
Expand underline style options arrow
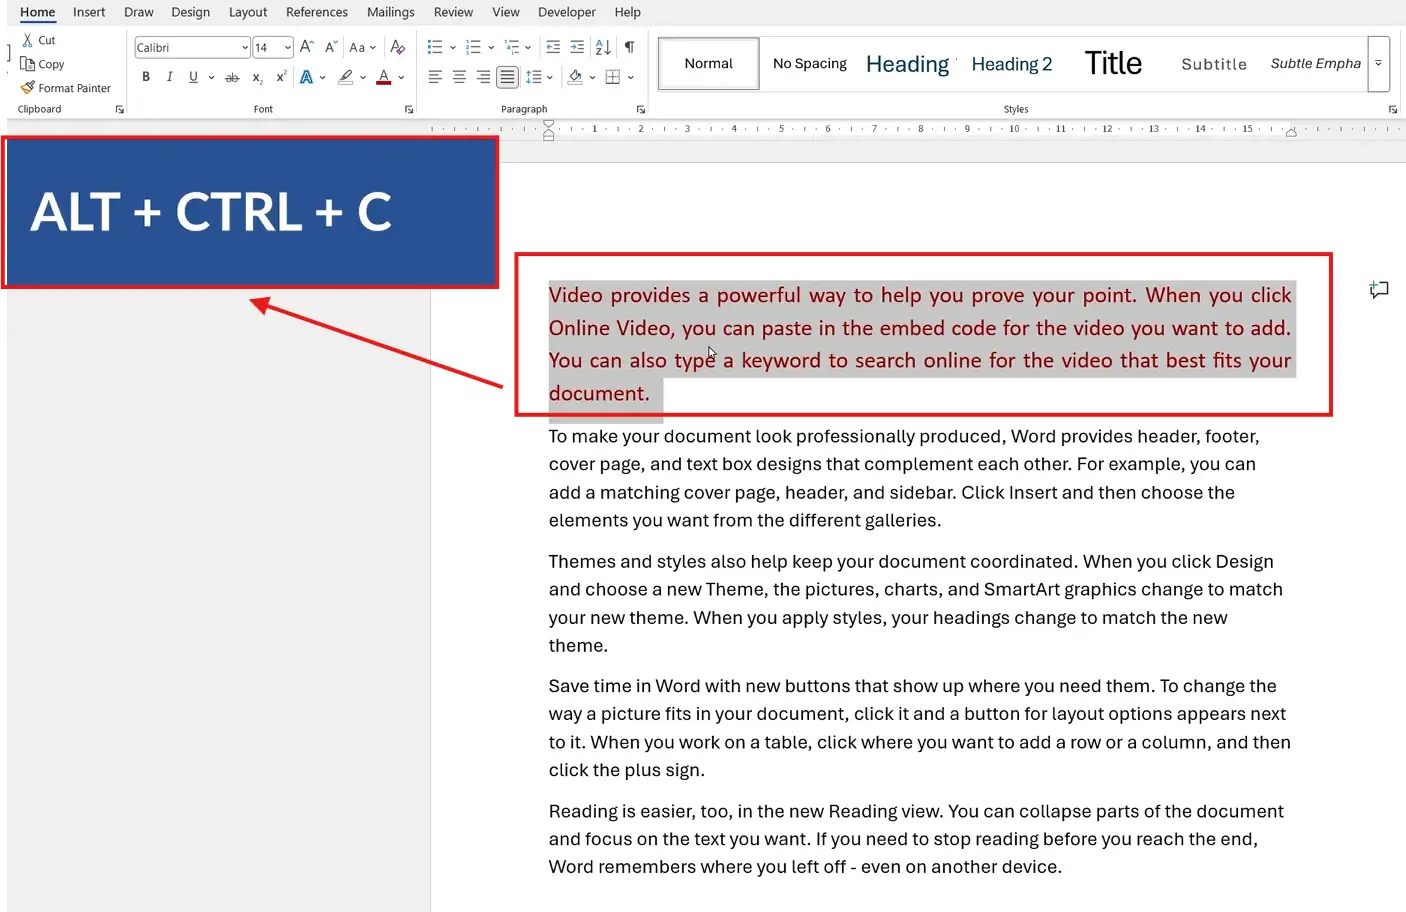[211, 77]
